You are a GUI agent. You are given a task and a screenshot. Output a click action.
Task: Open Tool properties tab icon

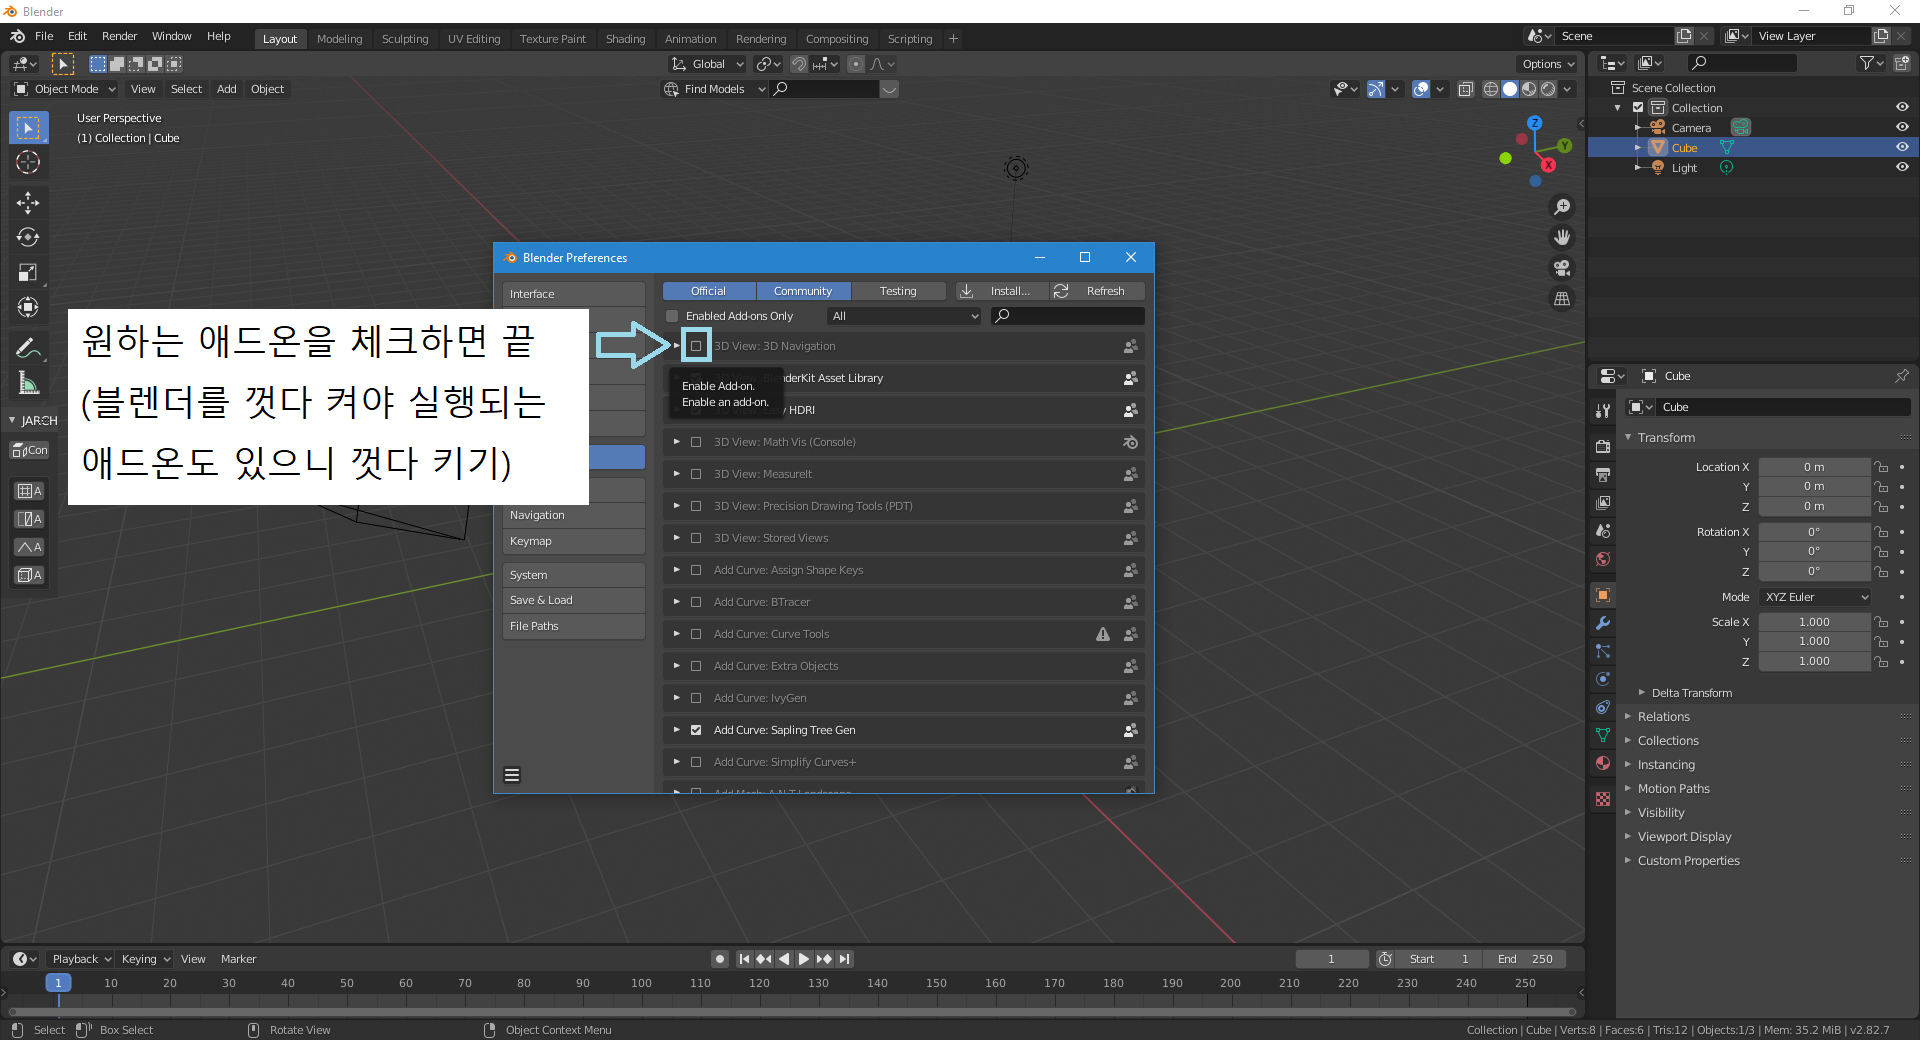click(1603, 410)
